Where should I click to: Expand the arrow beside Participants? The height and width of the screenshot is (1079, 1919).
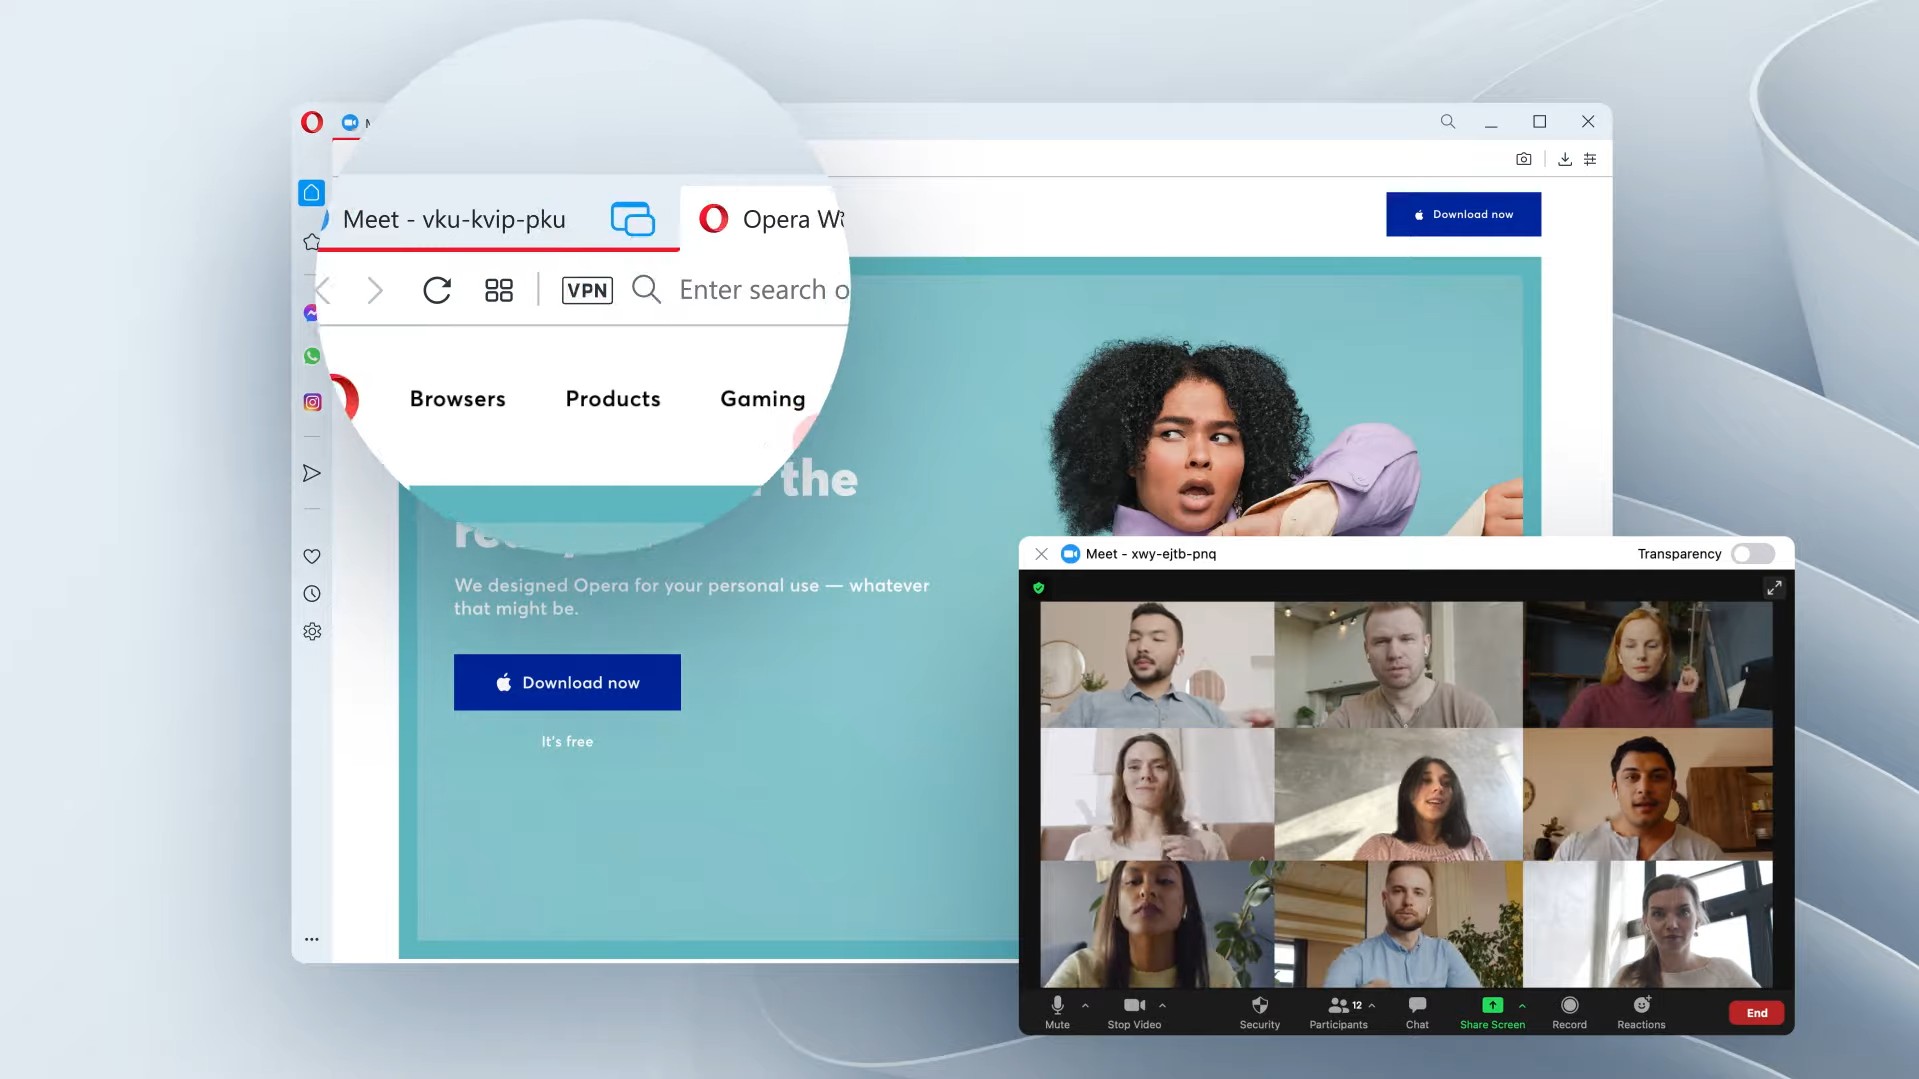tap(1372, 1005)
